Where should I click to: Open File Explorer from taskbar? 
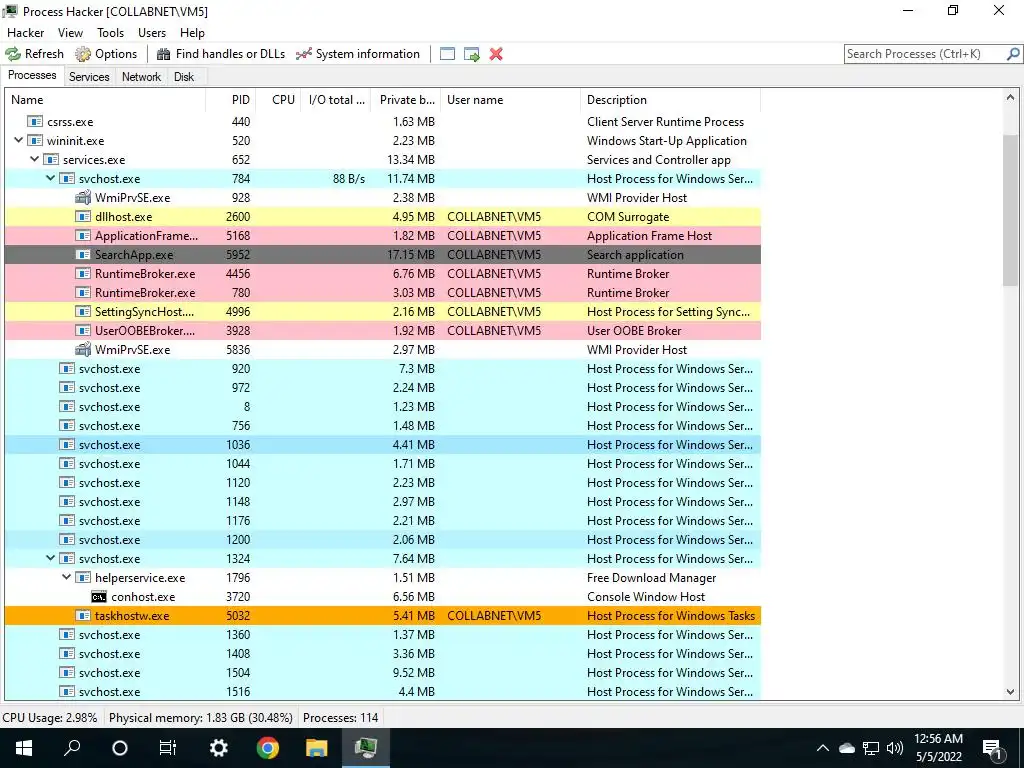pyautogui.click(x=317, y=748)
